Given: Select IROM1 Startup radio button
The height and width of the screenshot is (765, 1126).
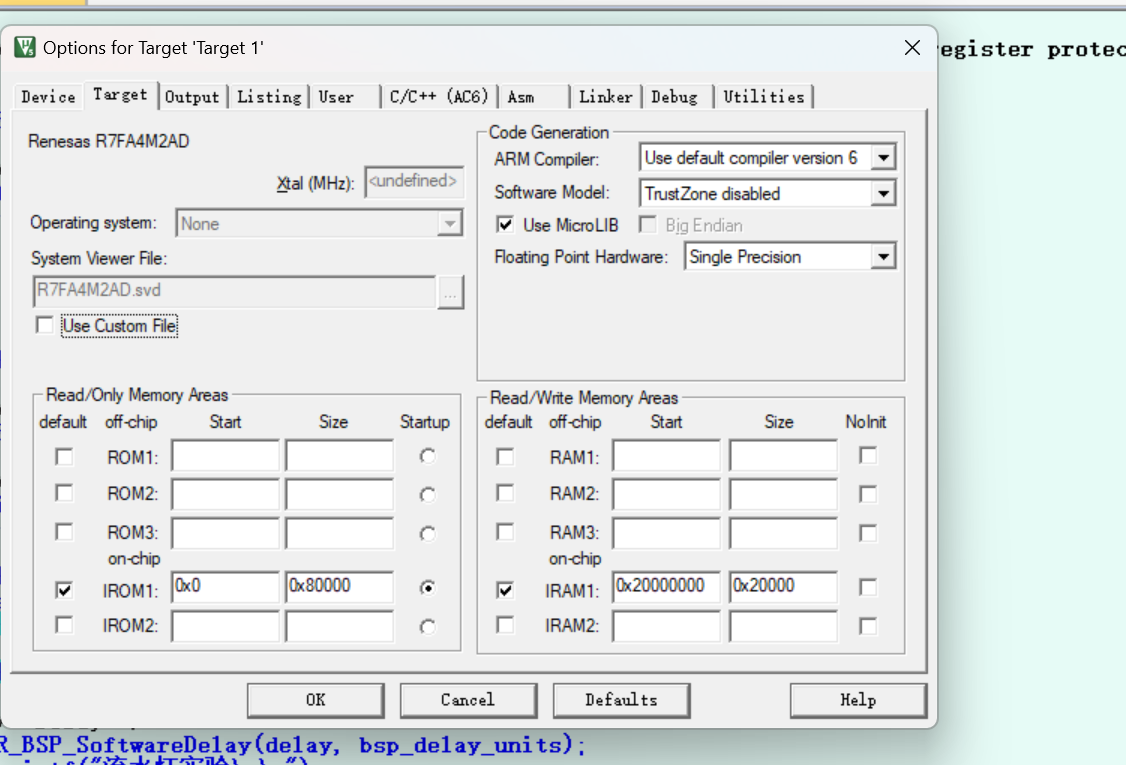Looking at the screenshot, I should pyautogui.click(x=427, y=588).
